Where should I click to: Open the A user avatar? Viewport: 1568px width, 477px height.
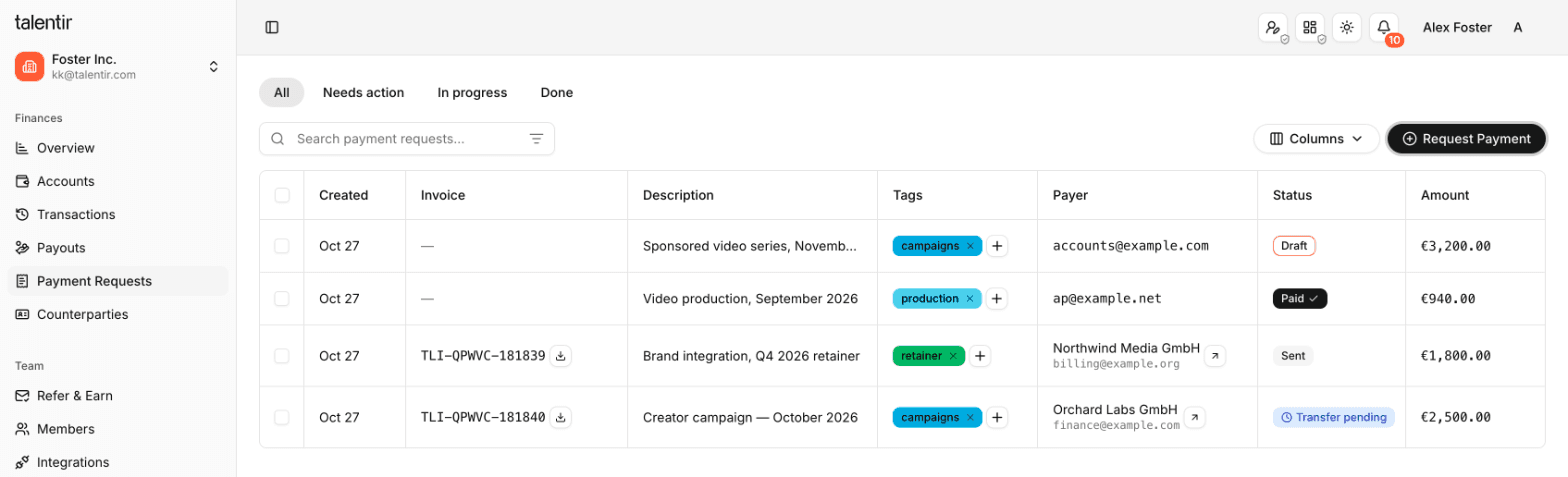(x=1518, y=28)
